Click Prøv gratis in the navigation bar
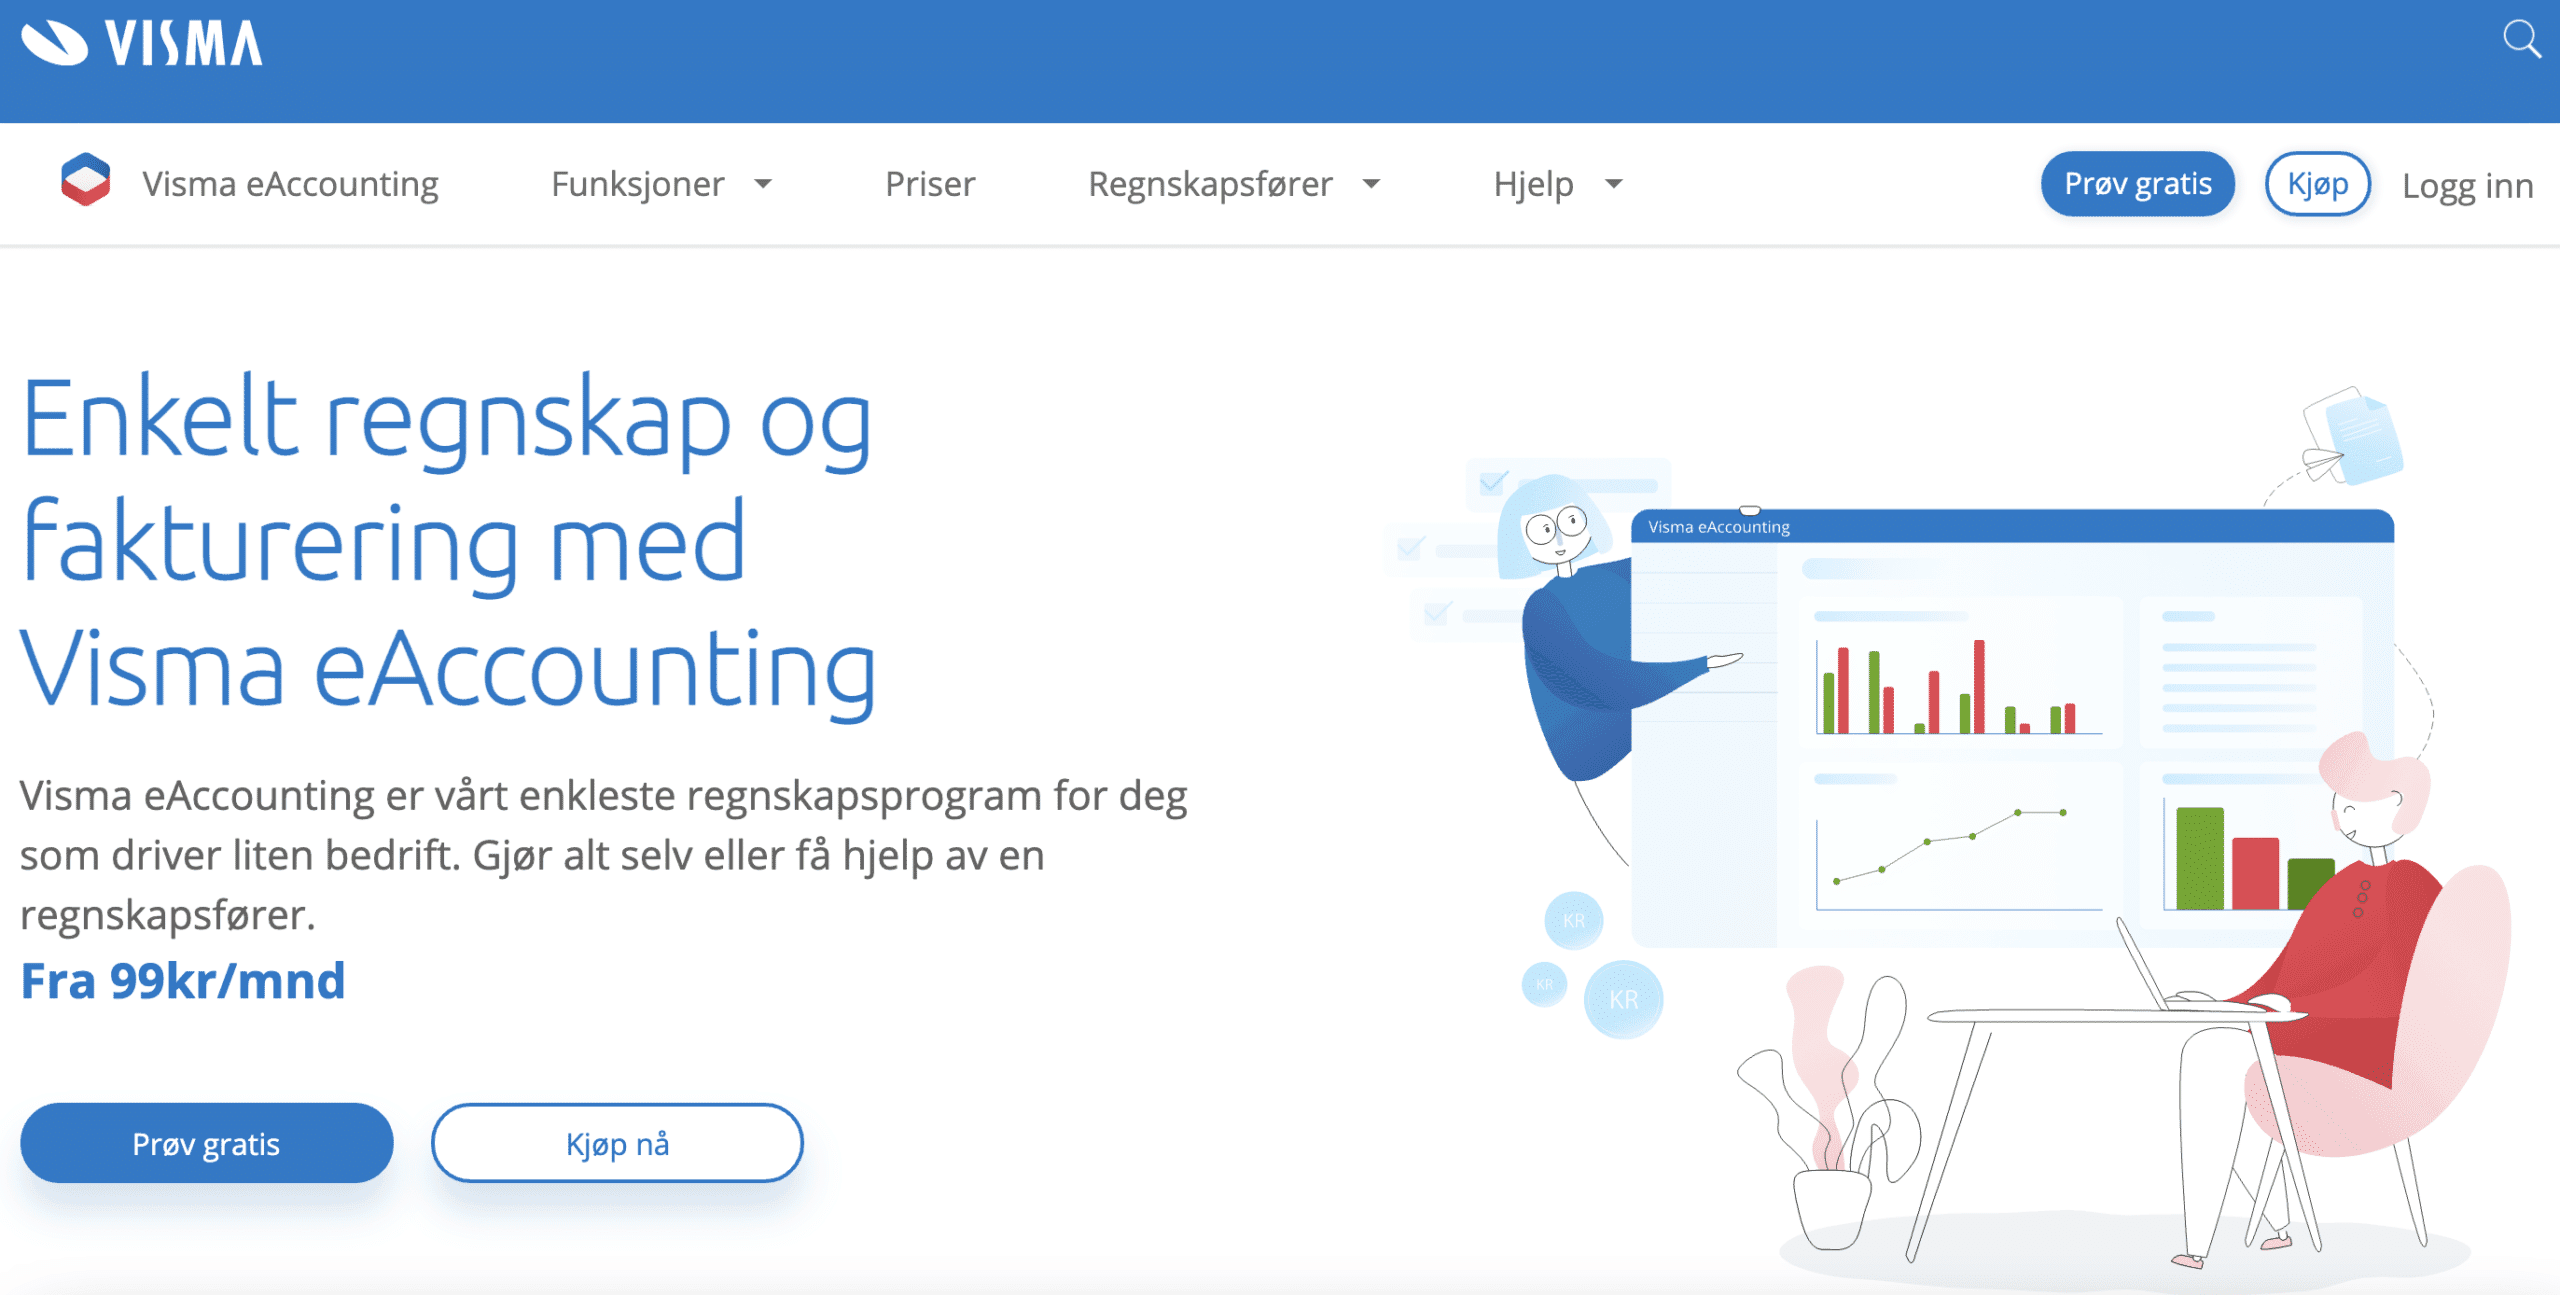 [2138, 184]
